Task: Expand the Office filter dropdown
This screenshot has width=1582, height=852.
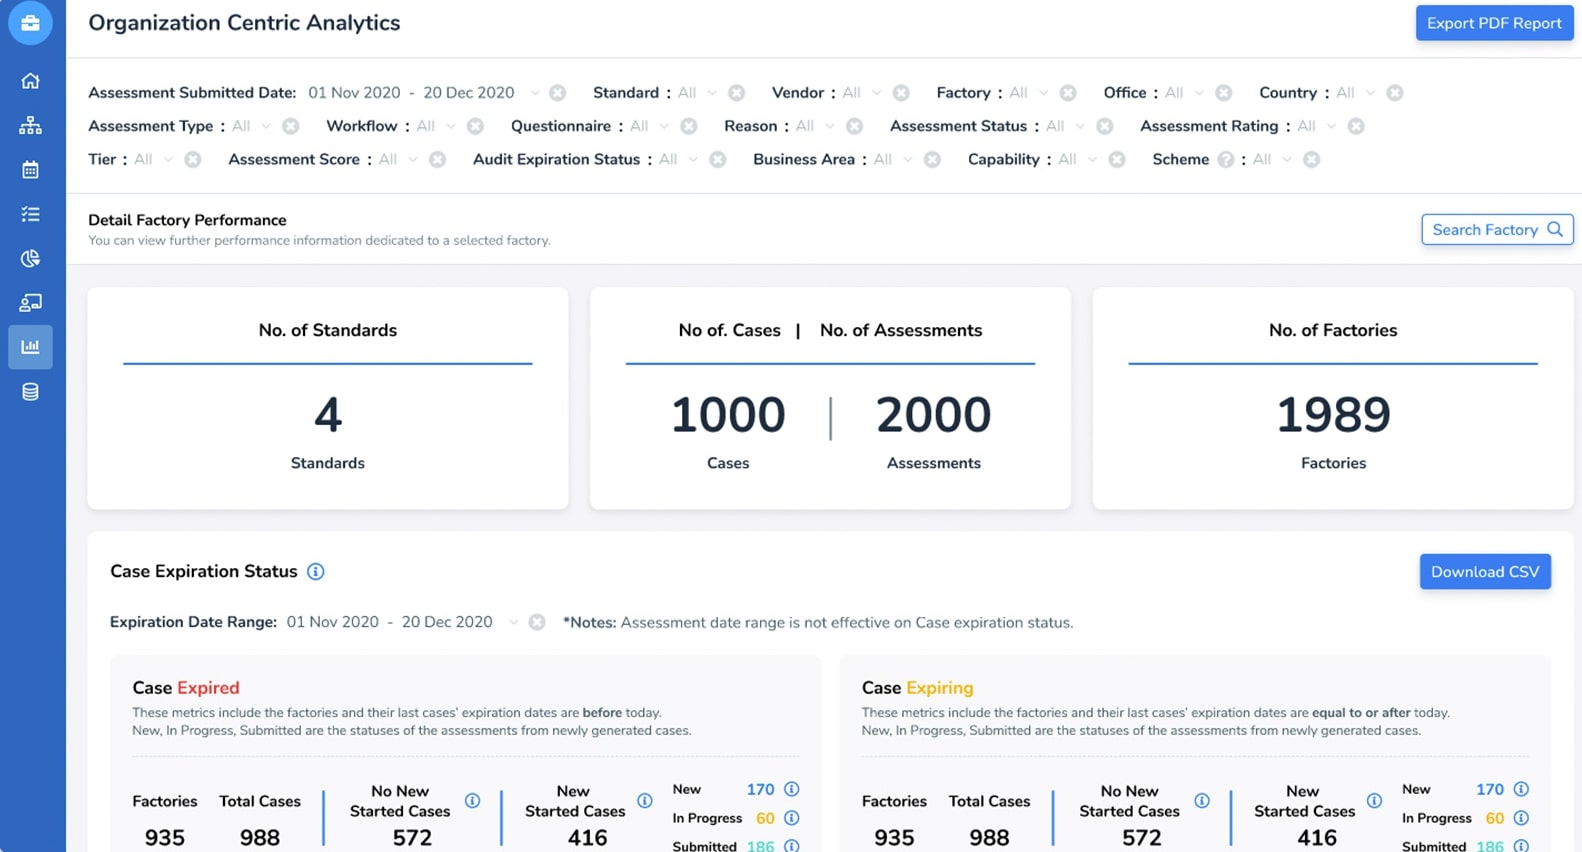Action: pyautogui.click(x=1199, y=93)
